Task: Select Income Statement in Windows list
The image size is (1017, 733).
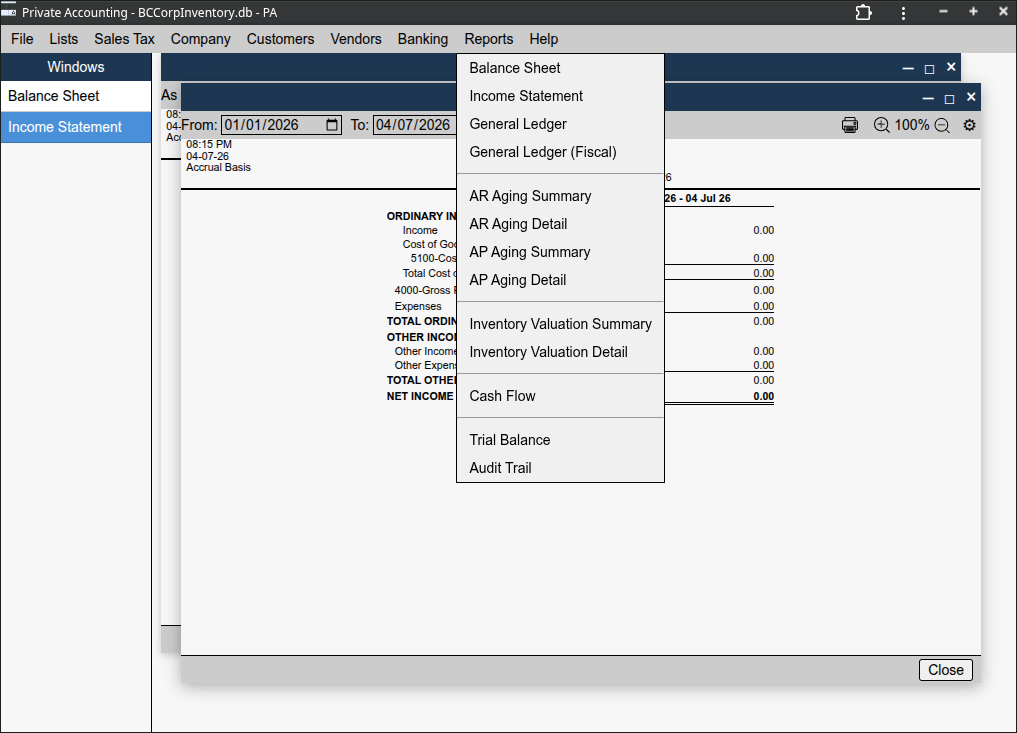Action: click(76, 127)
